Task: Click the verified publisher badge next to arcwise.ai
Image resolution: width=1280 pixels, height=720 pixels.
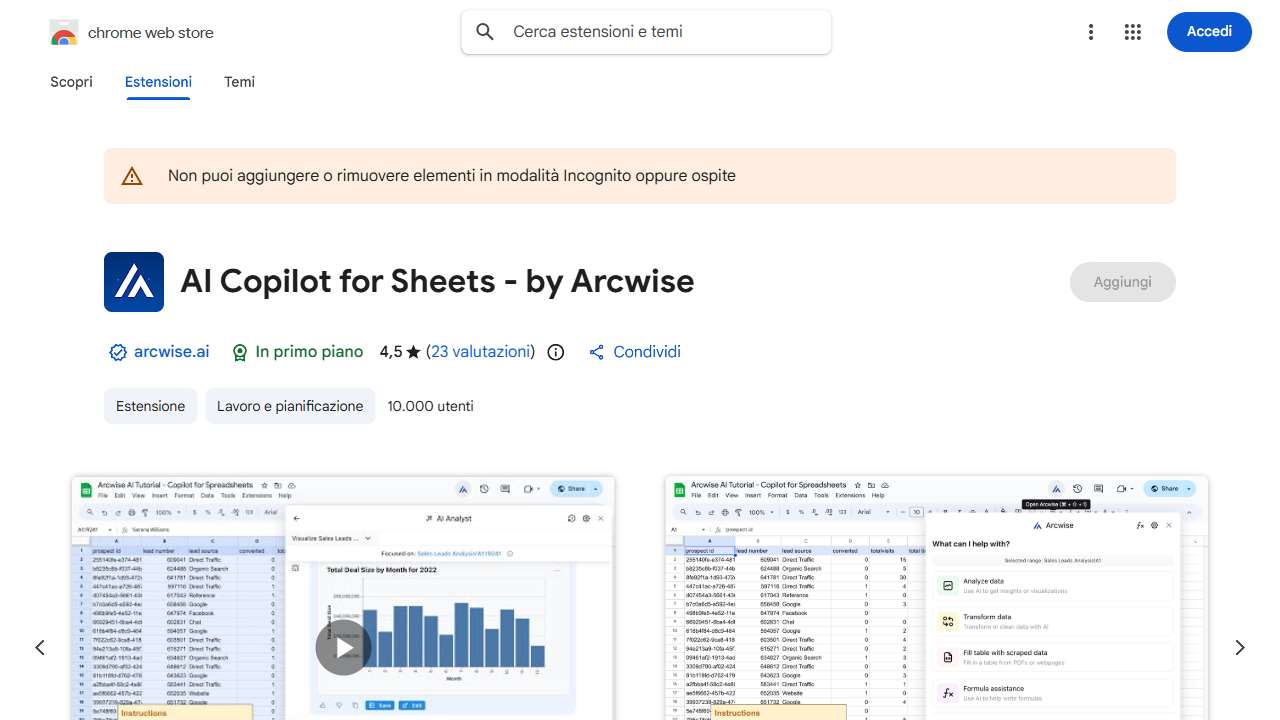Action: 117,352
